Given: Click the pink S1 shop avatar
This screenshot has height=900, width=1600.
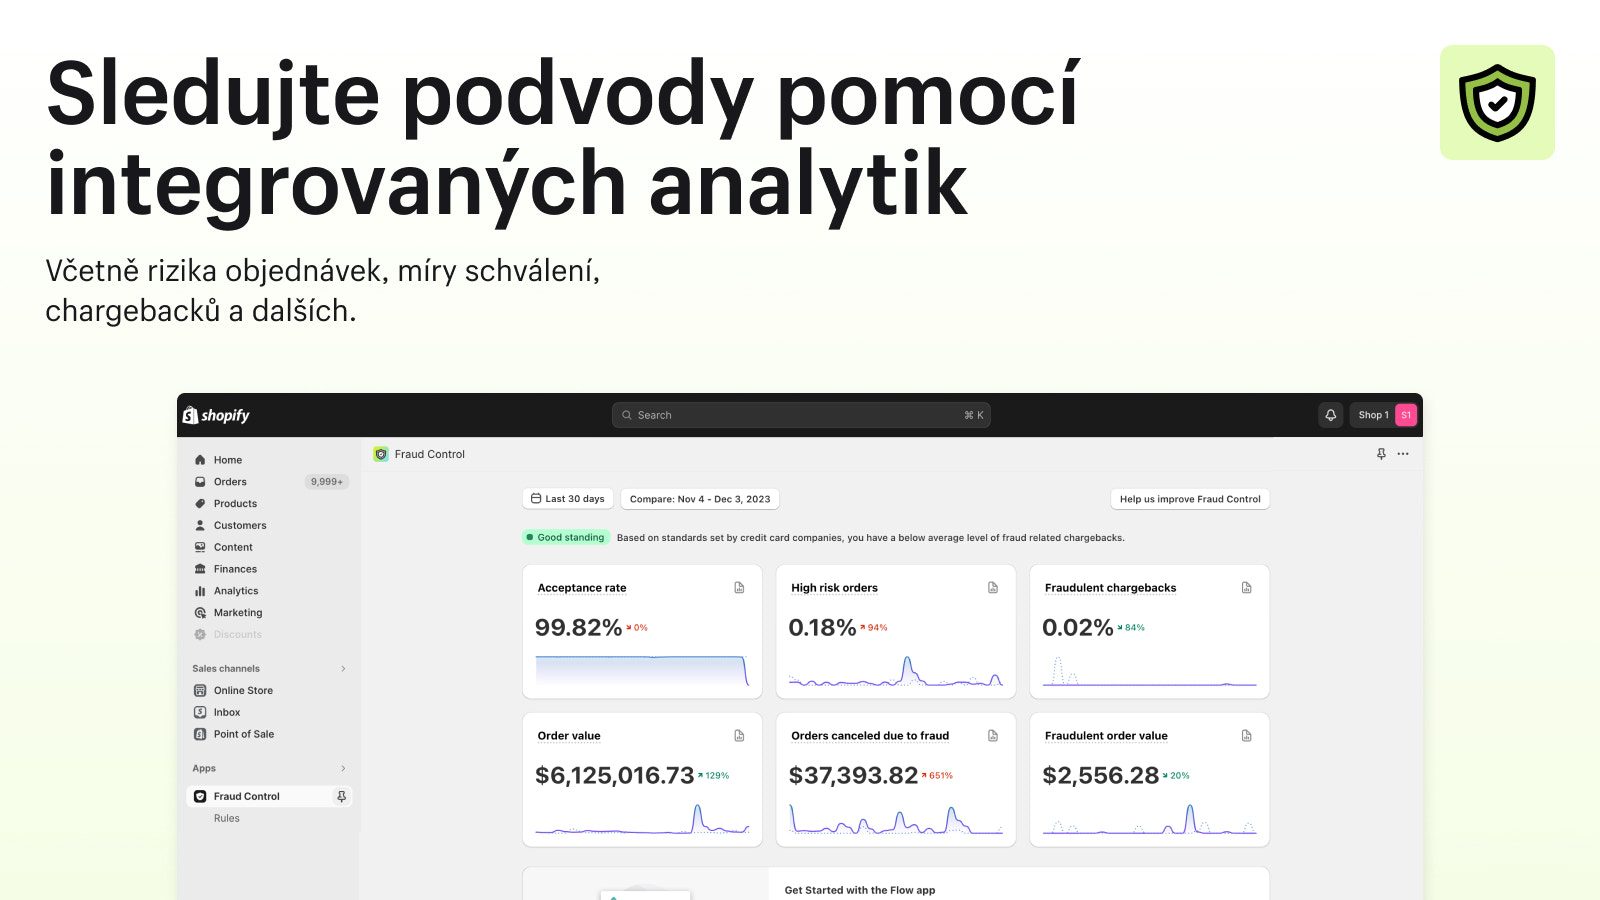Looking at the screenshot, I should pos(1406,415).
